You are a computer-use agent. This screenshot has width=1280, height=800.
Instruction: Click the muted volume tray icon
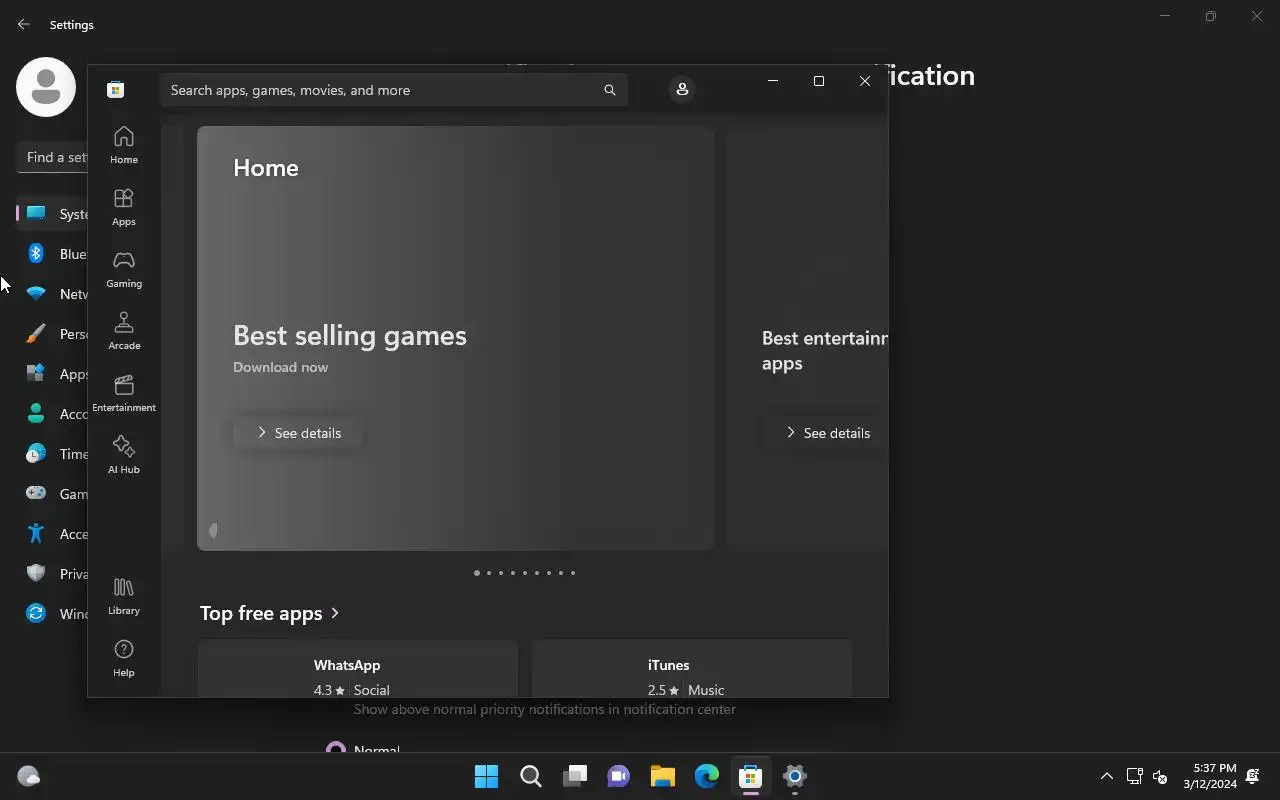[x=1160, y=776]
